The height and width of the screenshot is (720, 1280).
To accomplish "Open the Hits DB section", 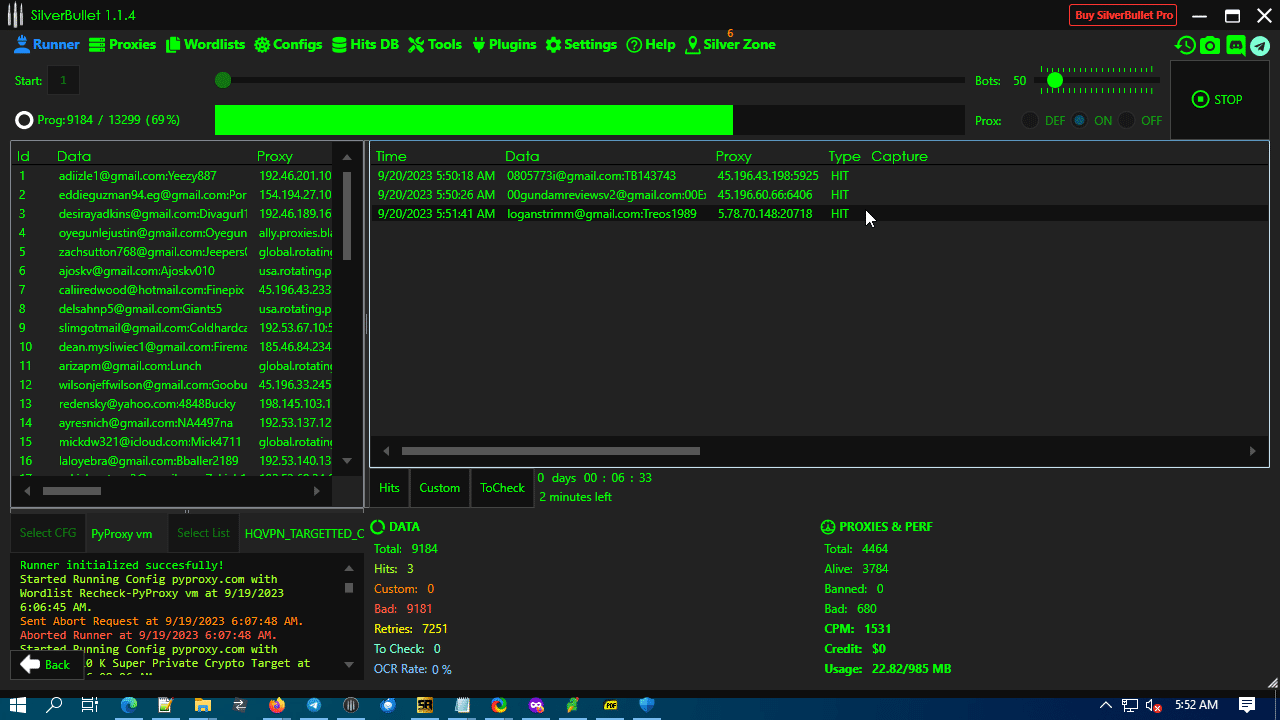I will click(365, 45).
